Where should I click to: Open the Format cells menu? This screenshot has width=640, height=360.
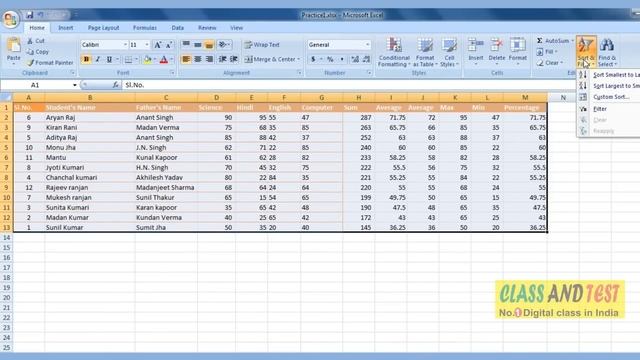[518, 52]
